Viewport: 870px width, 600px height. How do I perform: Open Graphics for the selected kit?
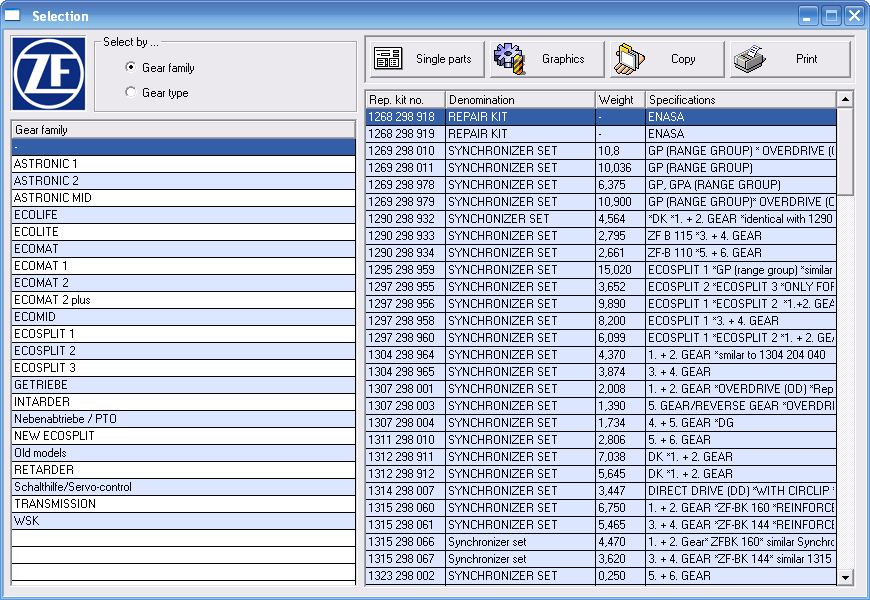coord(547,59)
